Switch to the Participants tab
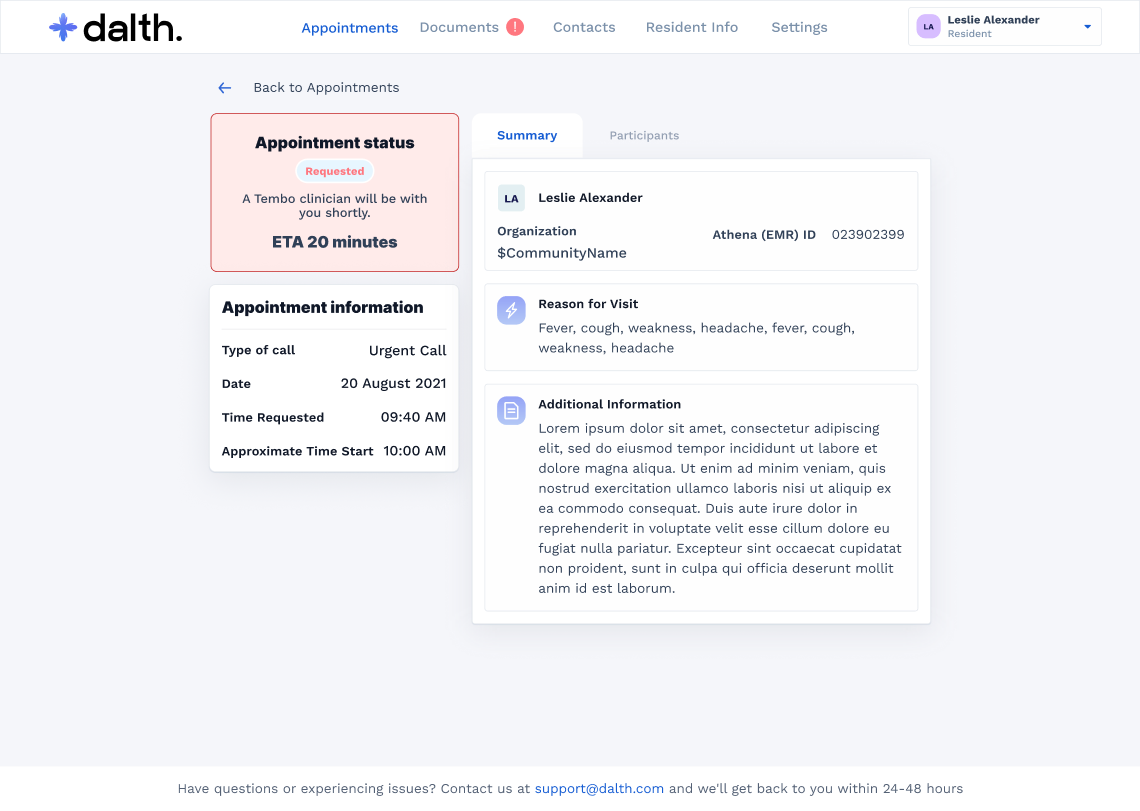This screenshot has width=1140, height=811. [x=644, y=136]
